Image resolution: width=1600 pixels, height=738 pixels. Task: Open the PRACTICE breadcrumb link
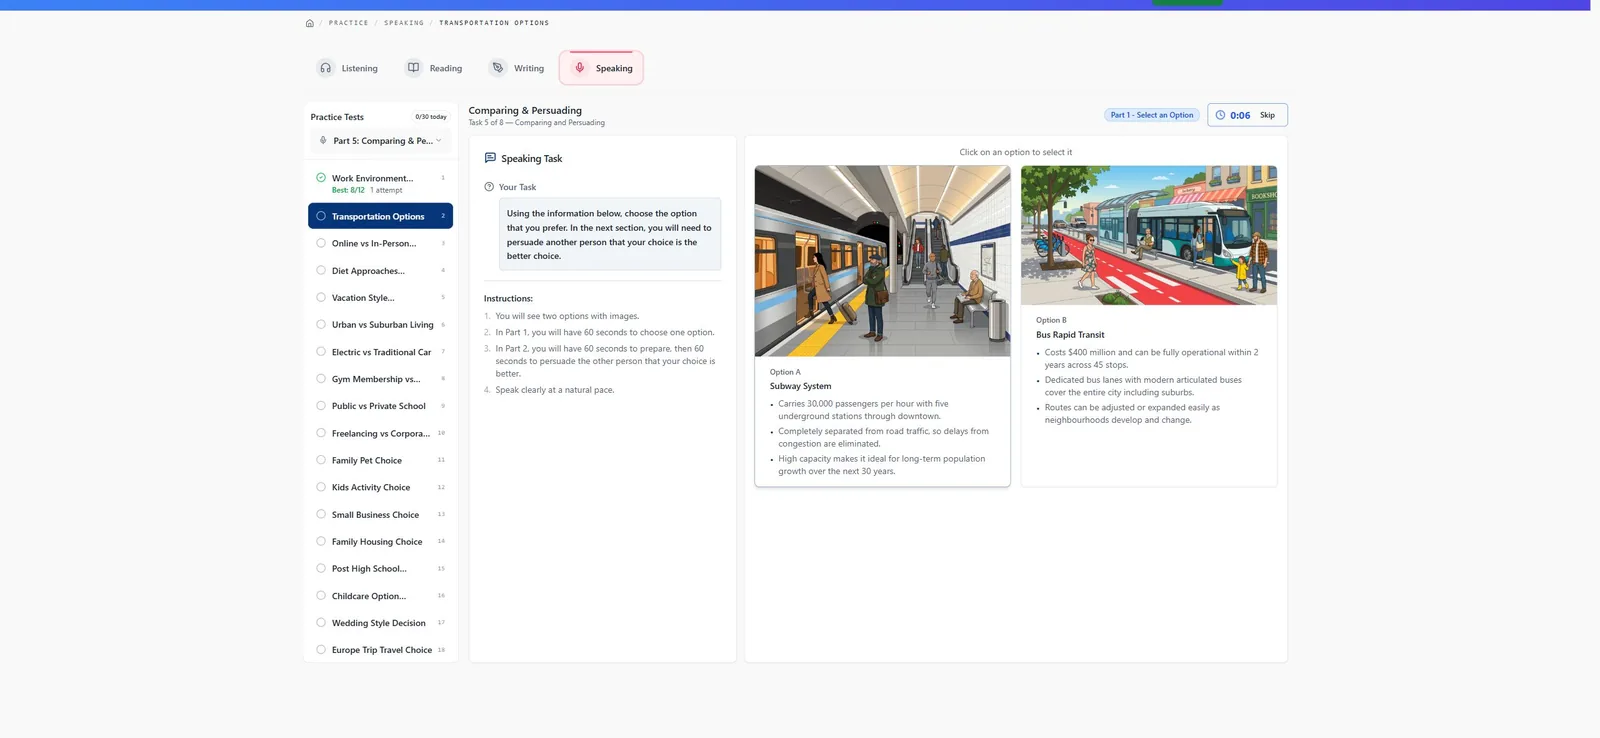[349, 23]
